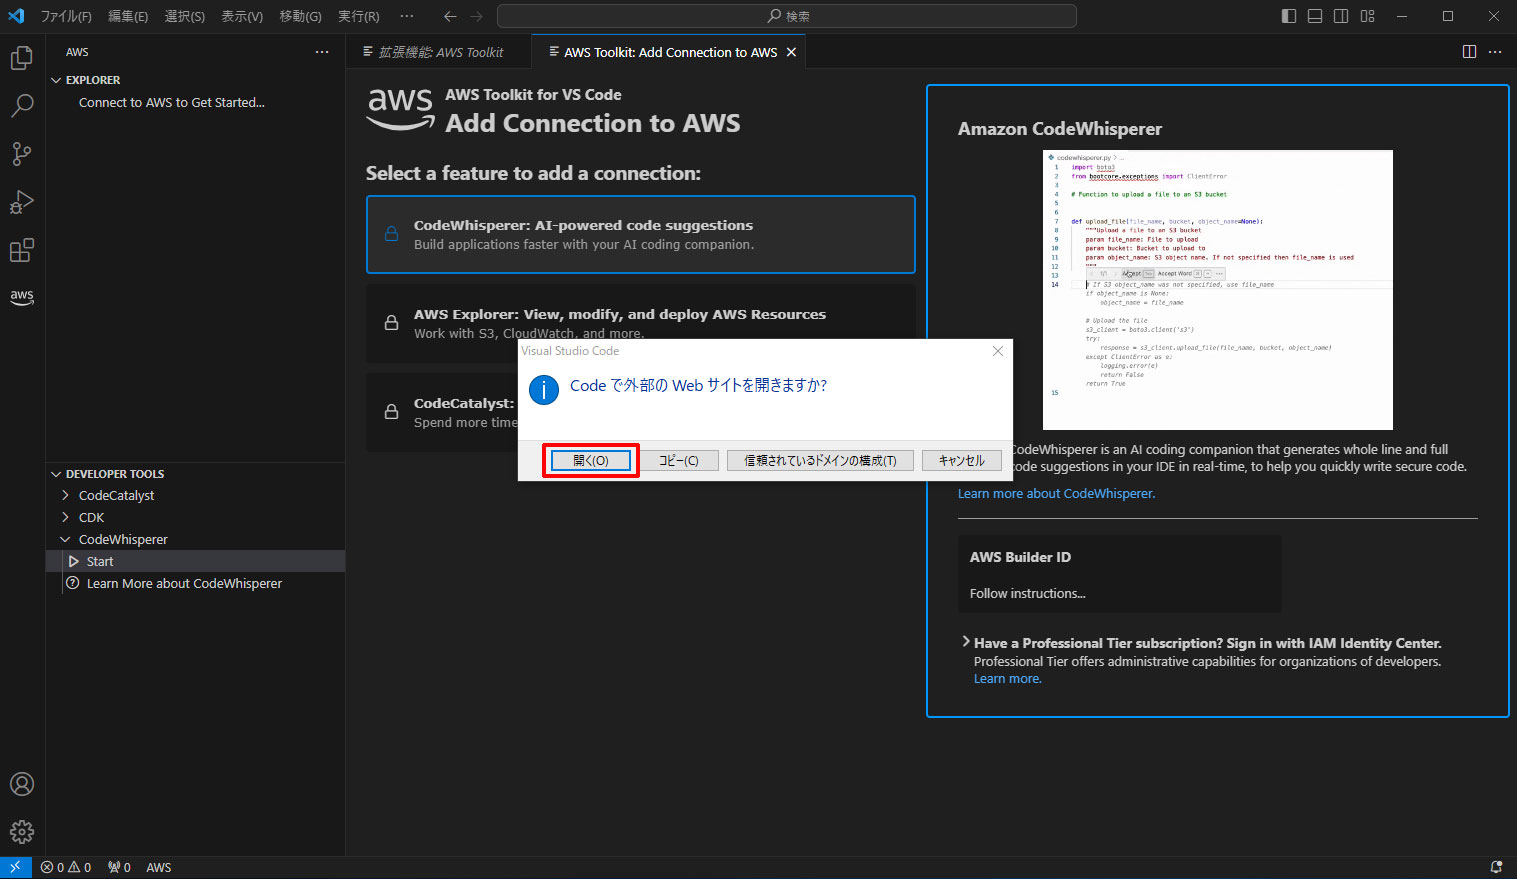The height and width of the screenshot is (879, 1517).
Task: Click Connect to AWS to Get Started
Action: pos(172,102)
